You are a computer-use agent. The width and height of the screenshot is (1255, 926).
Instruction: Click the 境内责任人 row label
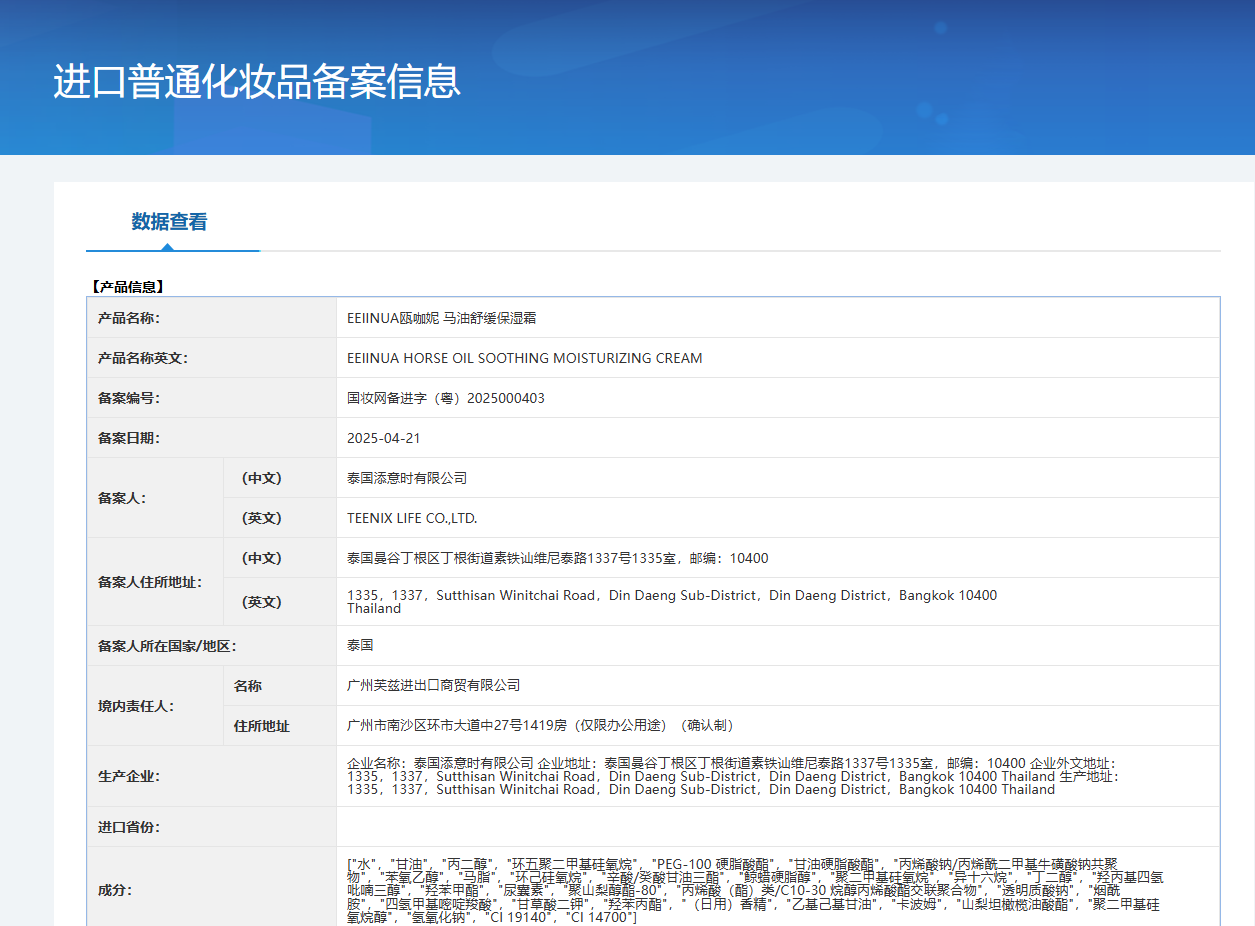coord(136,706)
